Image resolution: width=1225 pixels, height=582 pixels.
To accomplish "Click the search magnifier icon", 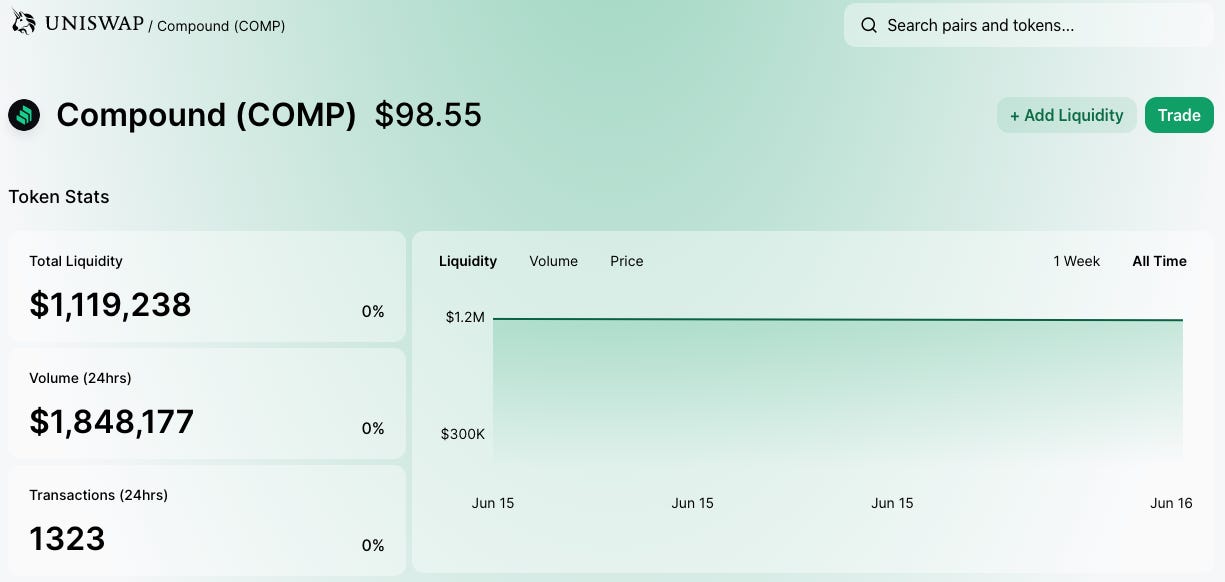I will [x=869, y=25].
